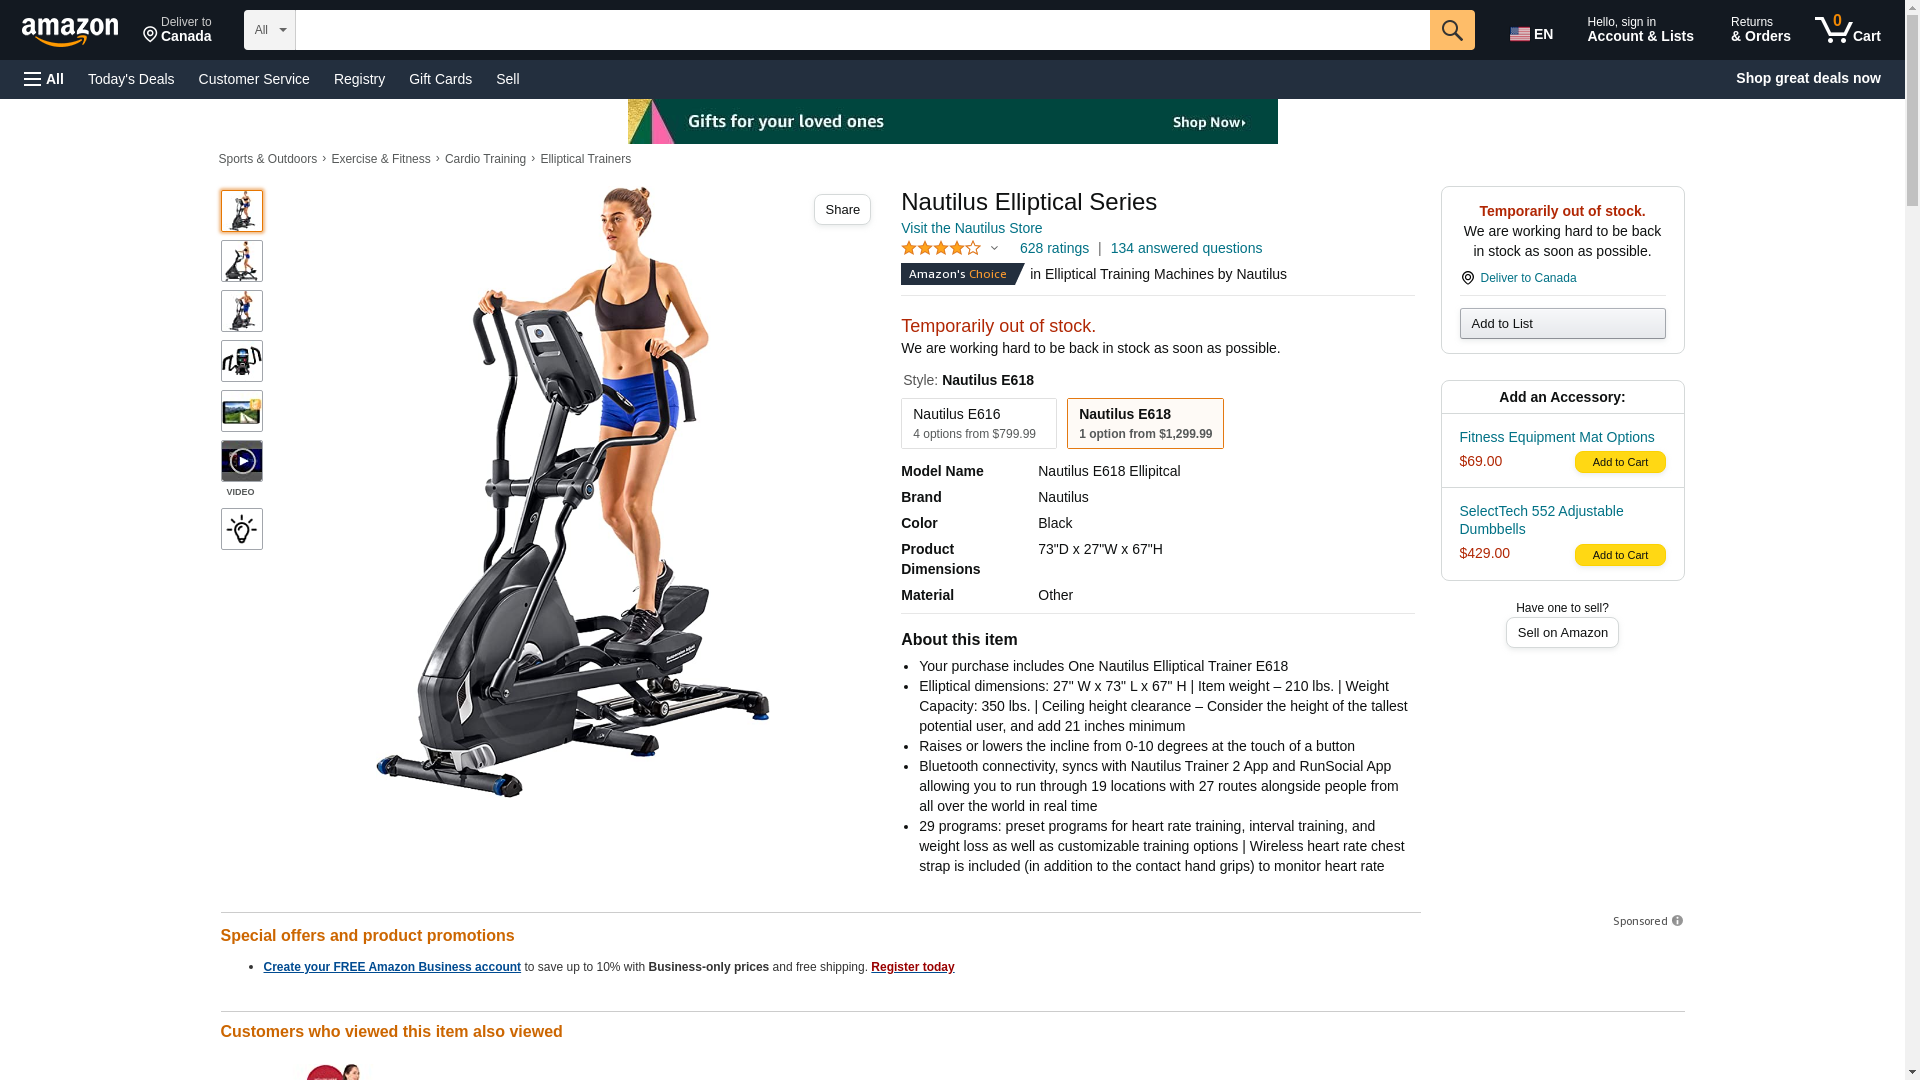1920x1080 pixels.
Task: Click into the Amazon search field
Action: [x=862, y=30]
